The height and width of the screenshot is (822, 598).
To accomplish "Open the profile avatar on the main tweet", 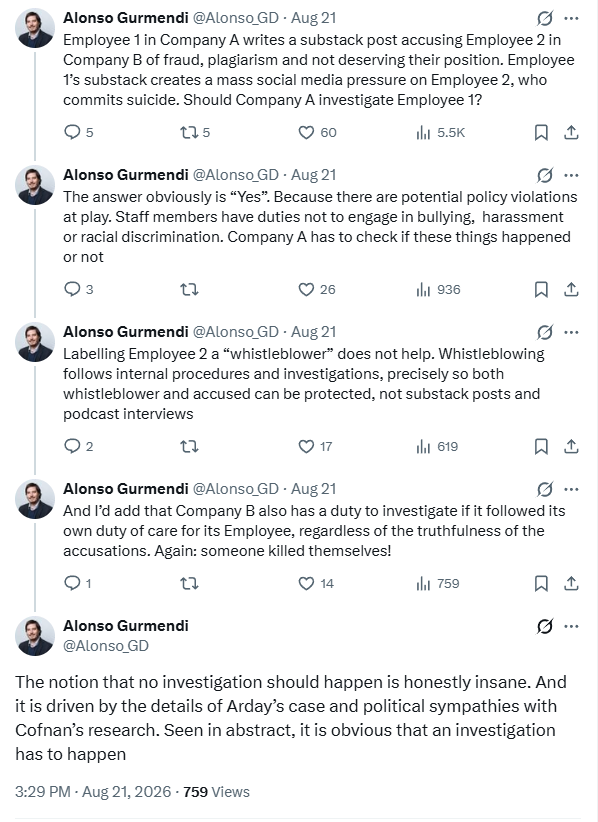I will coord(35,635).
